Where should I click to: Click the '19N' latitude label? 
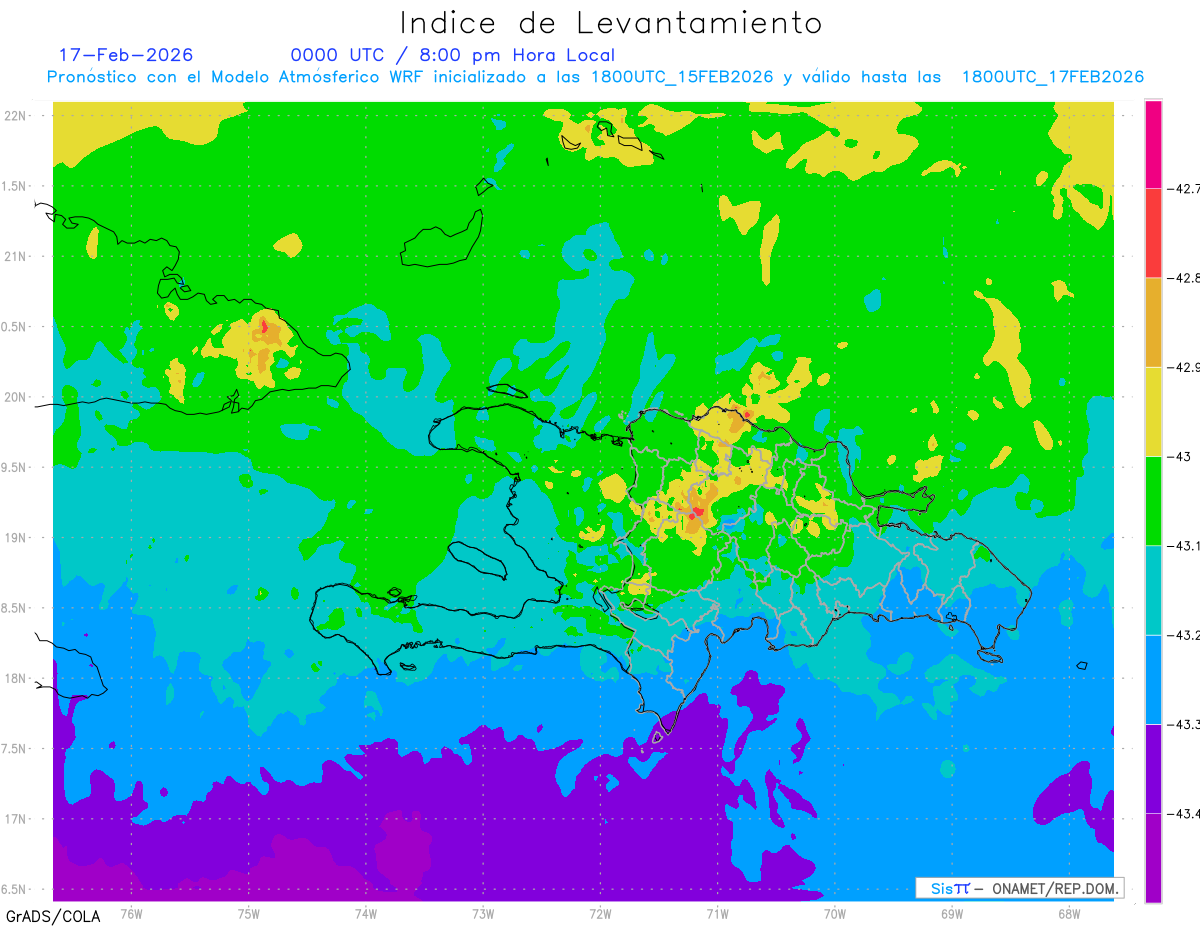coord(17,537)
